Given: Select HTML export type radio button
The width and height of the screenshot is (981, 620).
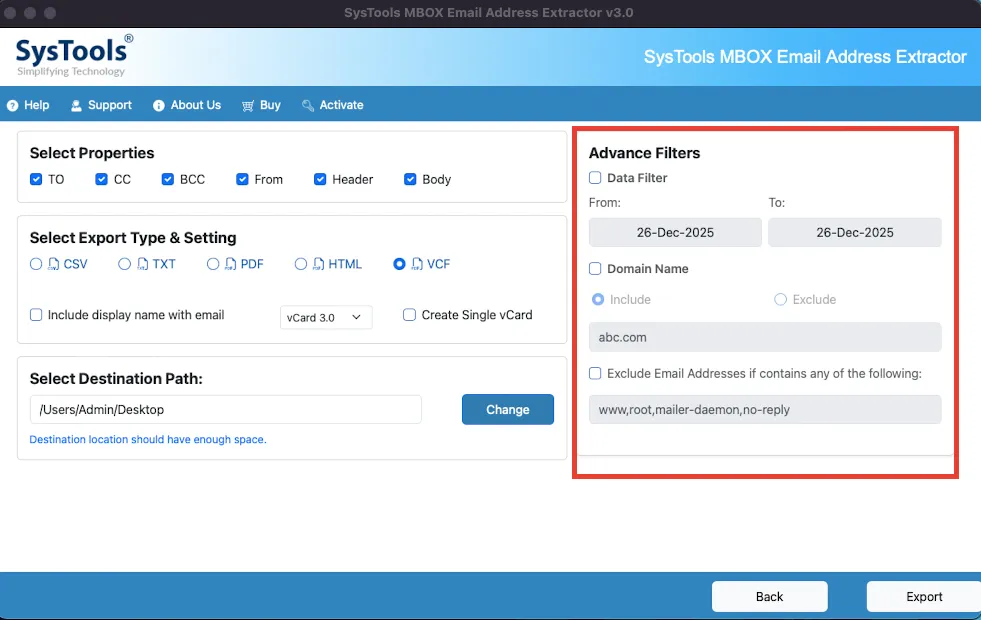Looking at the screenshot, I should click(301, 264).
